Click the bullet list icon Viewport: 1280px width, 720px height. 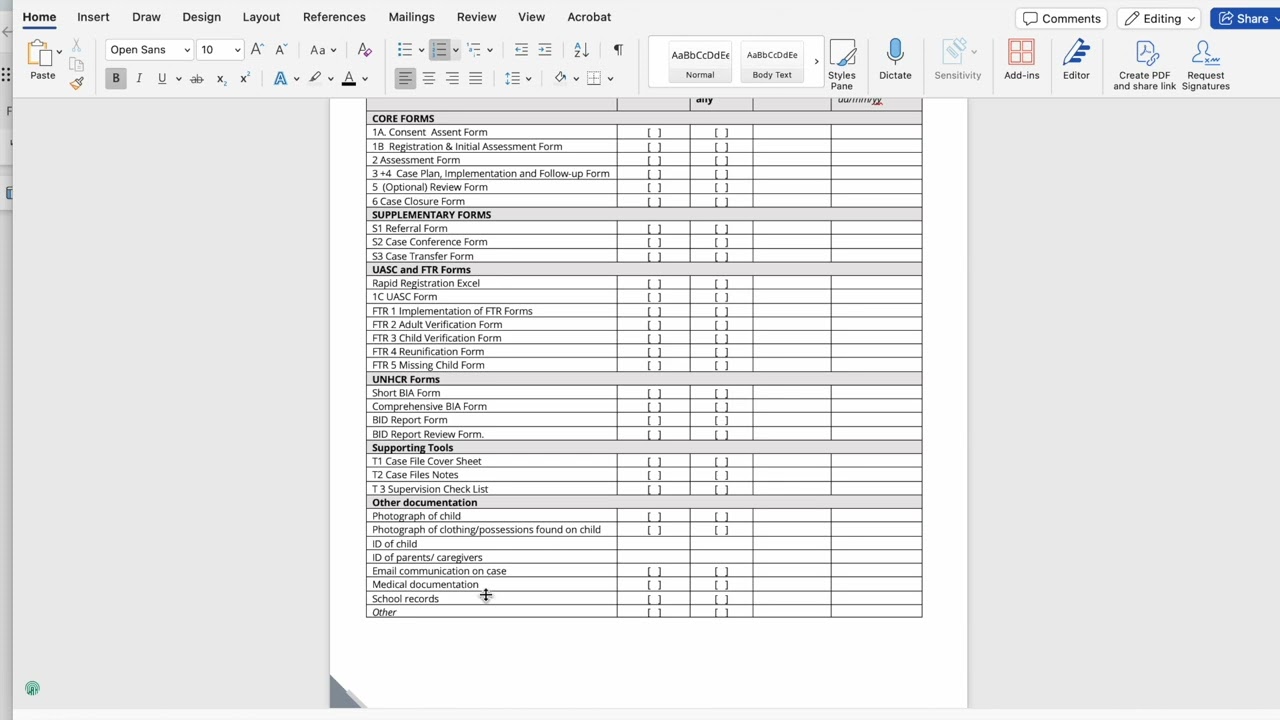[404, 49]
